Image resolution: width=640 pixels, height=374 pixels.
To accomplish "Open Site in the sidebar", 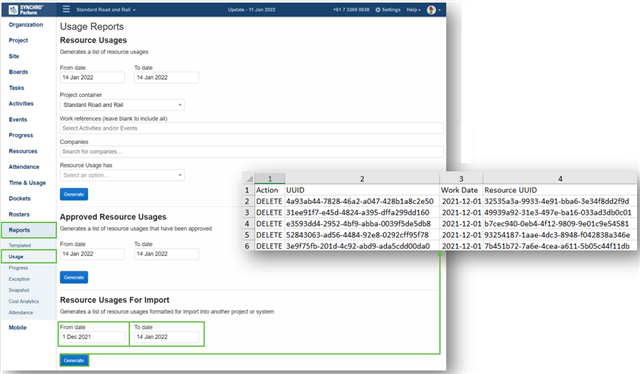I will (x=14, y=56).
